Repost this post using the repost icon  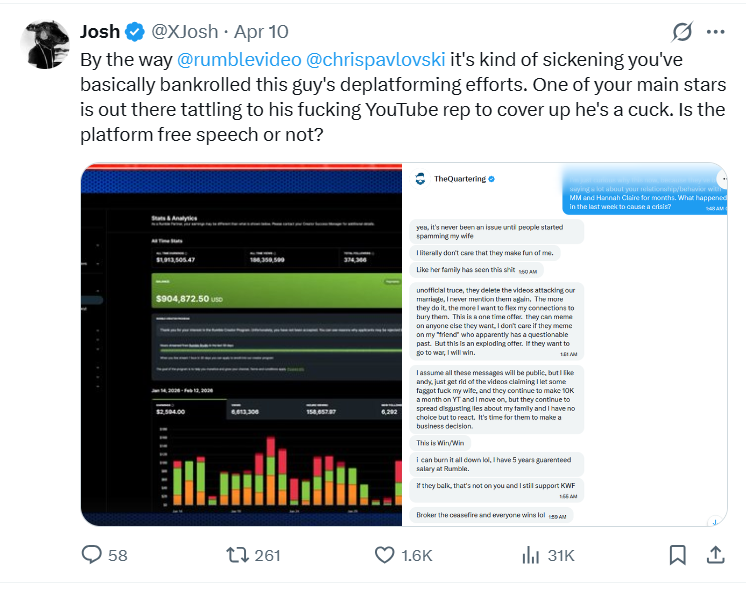(237, 554)
